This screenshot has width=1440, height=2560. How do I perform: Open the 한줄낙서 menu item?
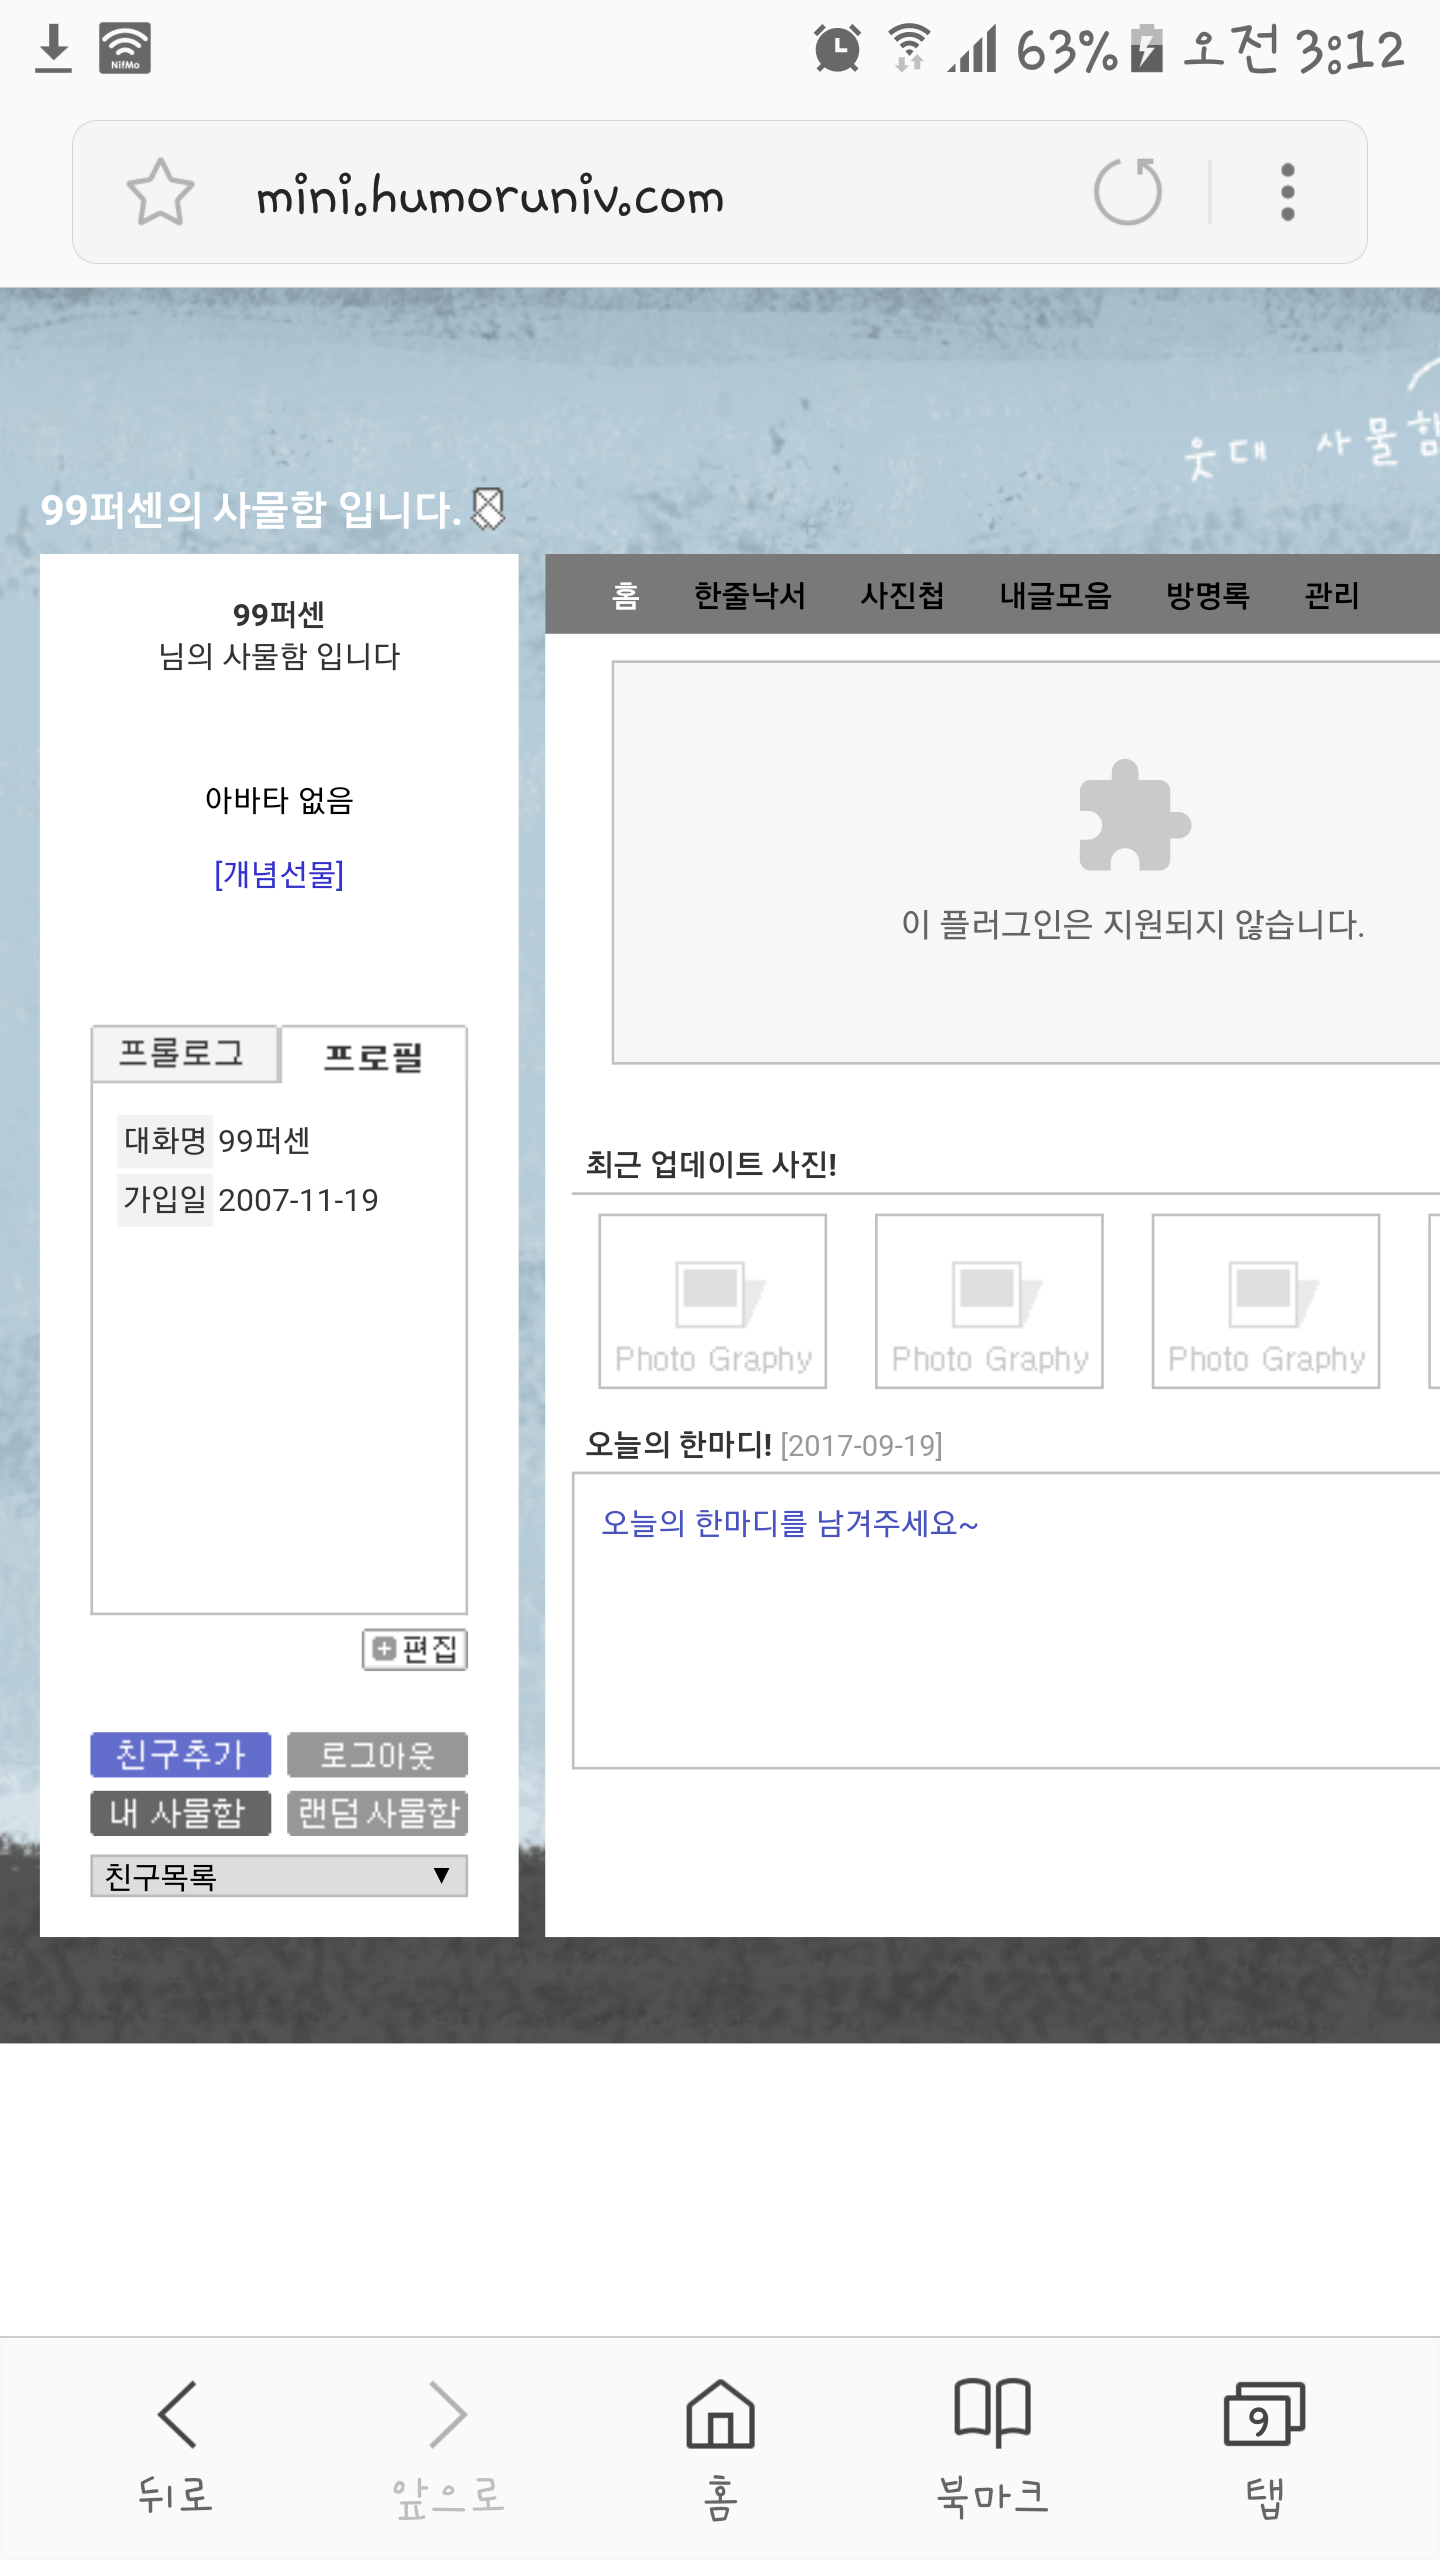pos(749,595)
